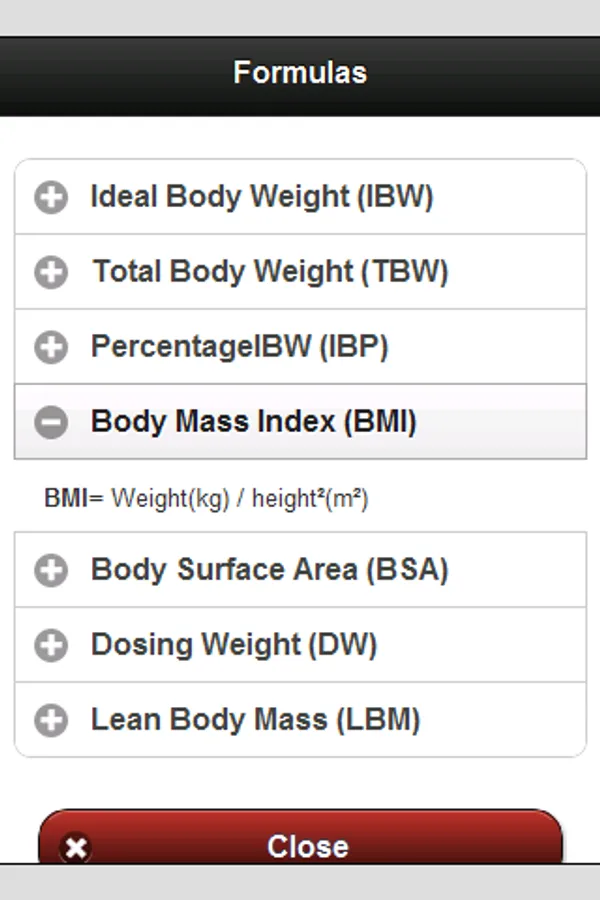600x900 pixels.
Task: Reveal the Lean Body Mass (LBM) formula
Action: point(255,720)
